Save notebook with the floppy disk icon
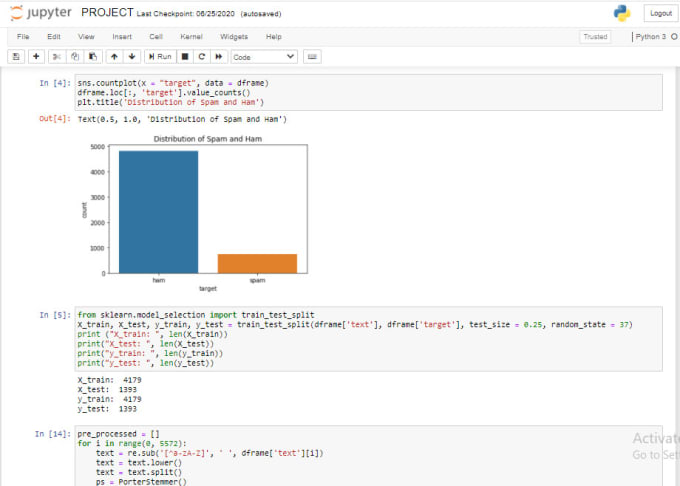This screenshot has height=486, width=680. 16,56
